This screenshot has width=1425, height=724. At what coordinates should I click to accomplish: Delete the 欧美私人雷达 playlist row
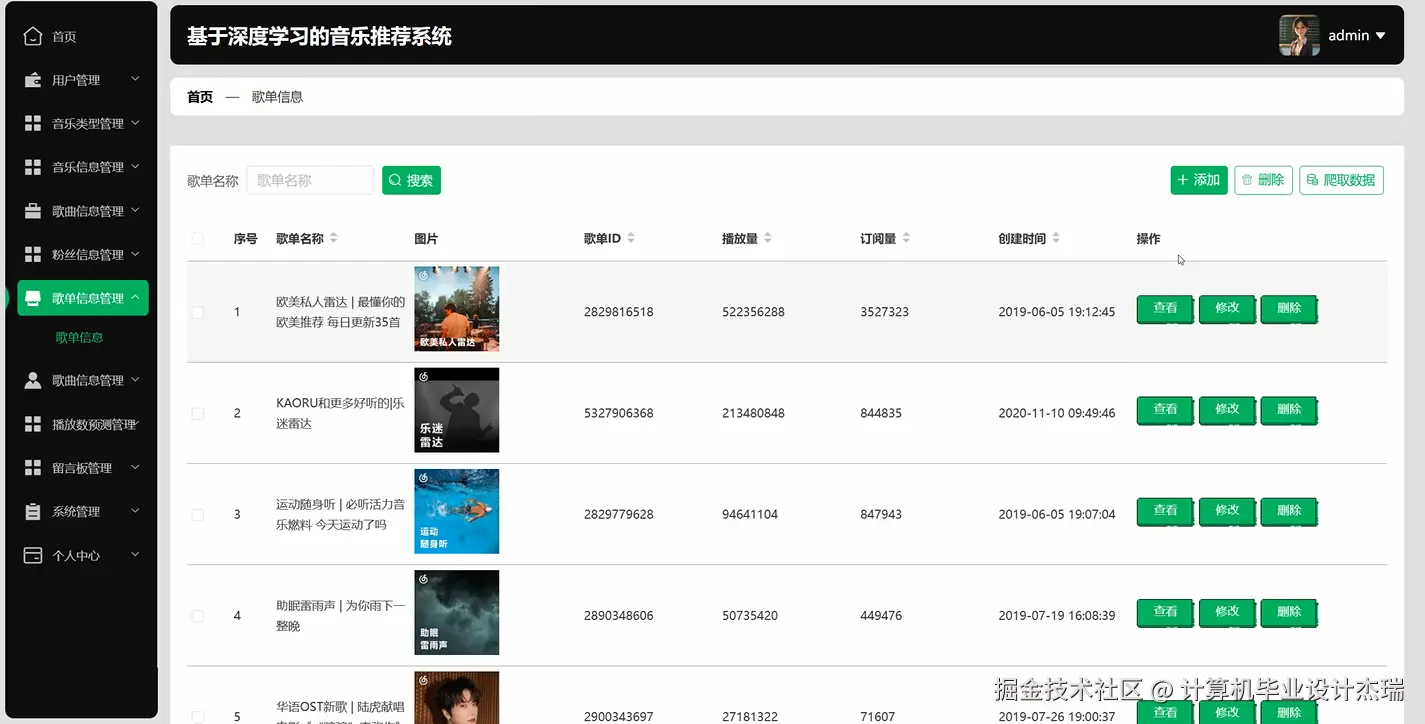(x=1289, y=309)
